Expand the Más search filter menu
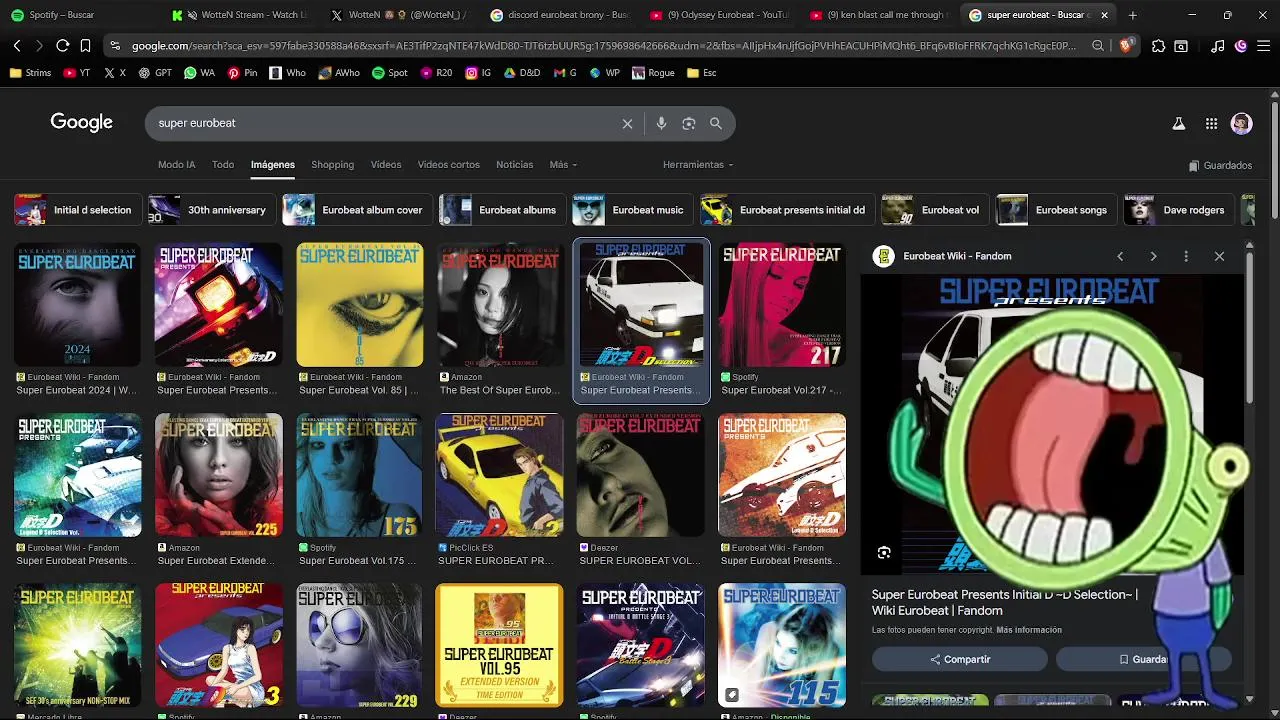Viewport: 1280px width, 720px height. [563, 165]
